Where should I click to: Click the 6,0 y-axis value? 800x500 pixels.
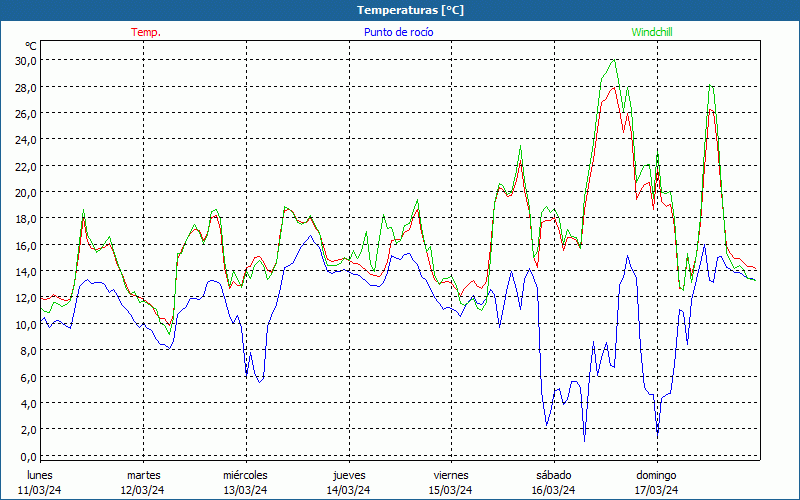(28, 377)
